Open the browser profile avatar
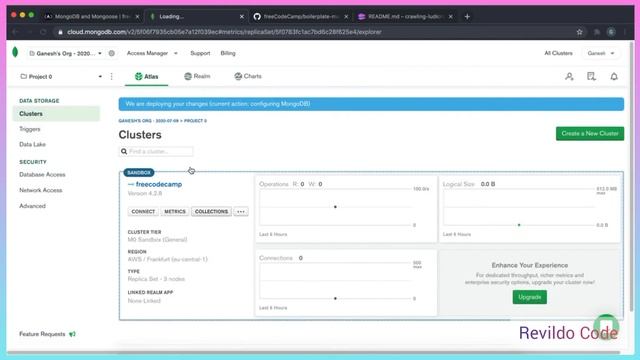The width and height of the screenshot is (640, 360). [x=611, y=32]
